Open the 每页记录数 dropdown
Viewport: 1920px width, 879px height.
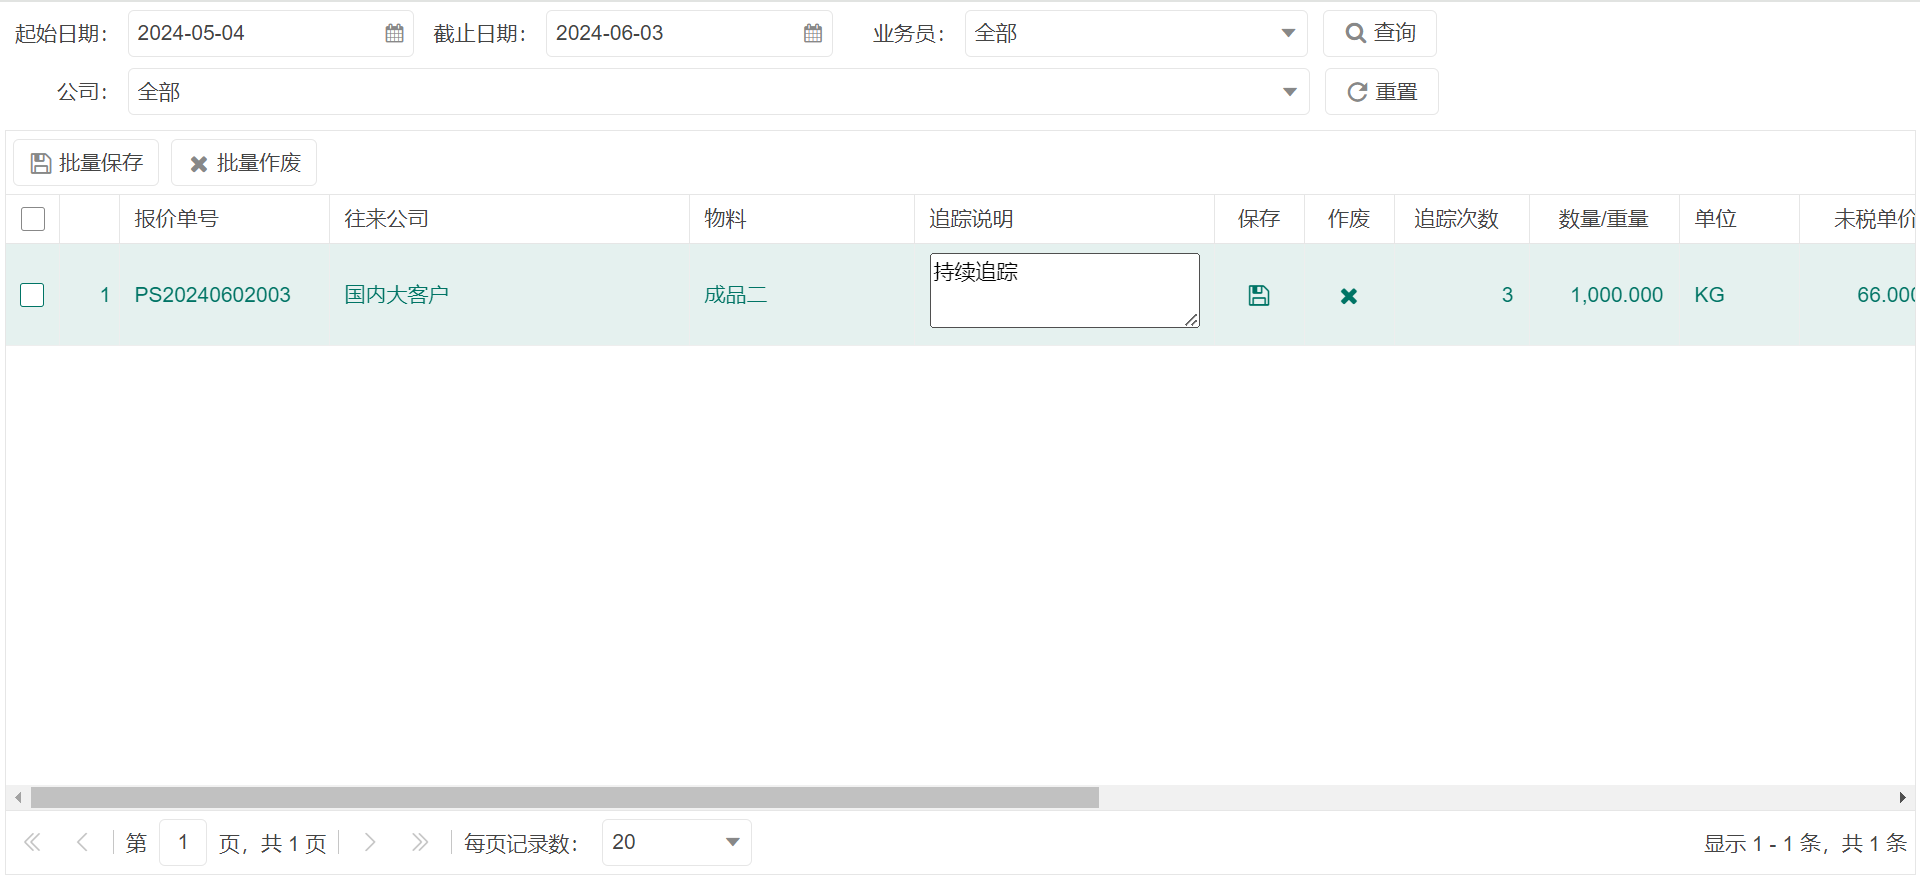click(x=732, y=843)
